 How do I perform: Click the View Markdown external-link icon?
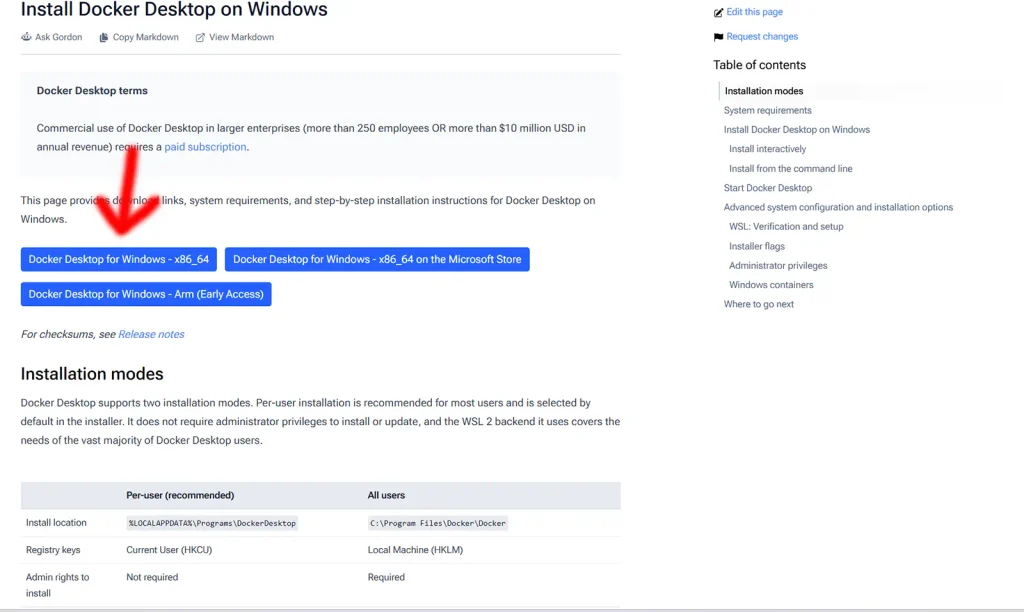click(x=200, y=37)
